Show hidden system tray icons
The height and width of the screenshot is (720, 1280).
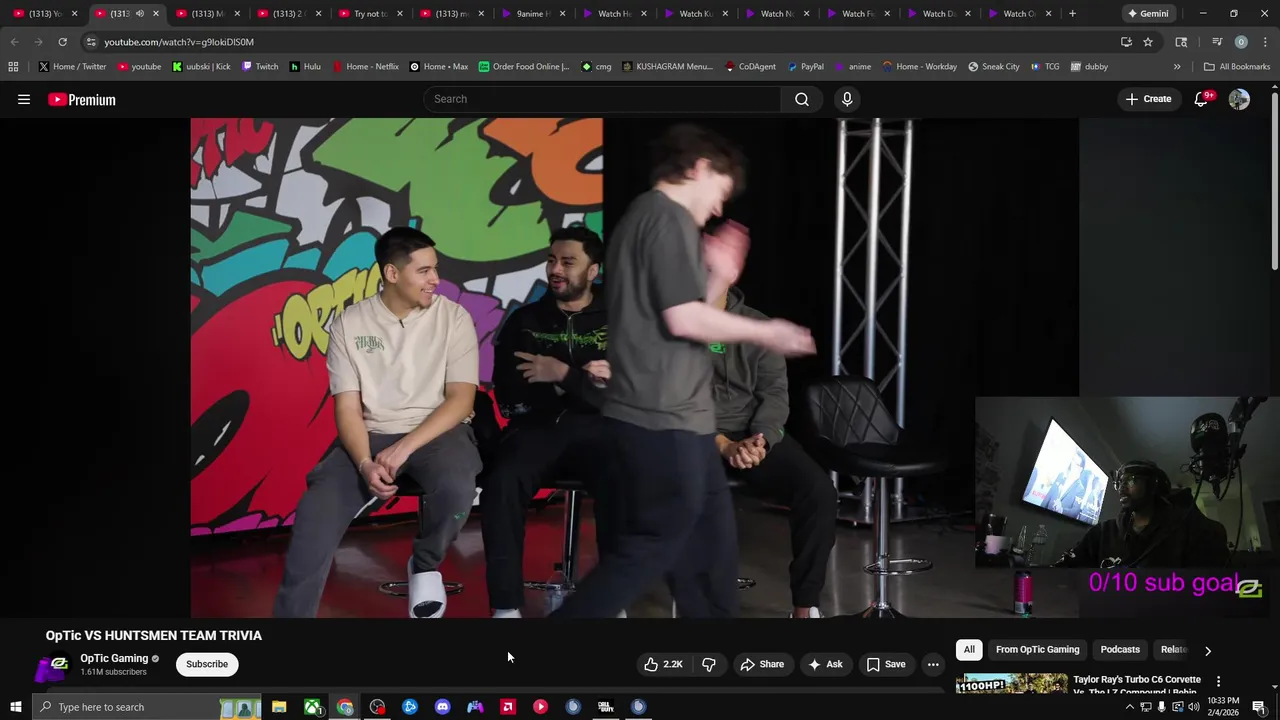click(x=1130, y=707)
